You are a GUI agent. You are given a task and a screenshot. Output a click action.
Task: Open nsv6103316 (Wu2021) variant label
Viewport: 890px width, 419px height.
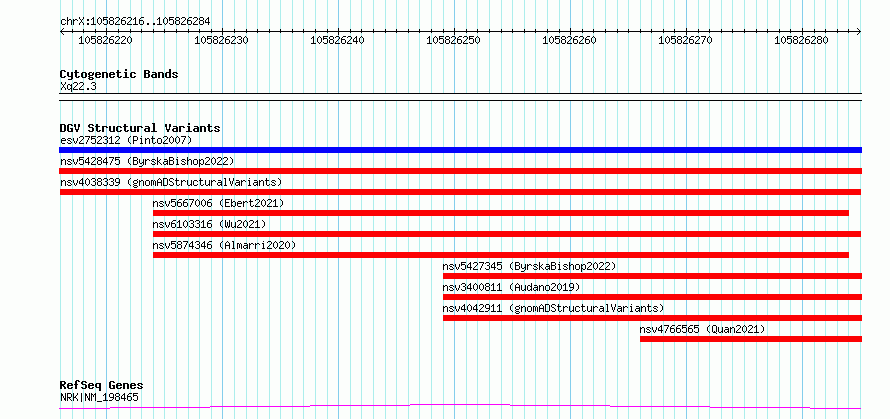pyautogui.click(x=209, y=224)
